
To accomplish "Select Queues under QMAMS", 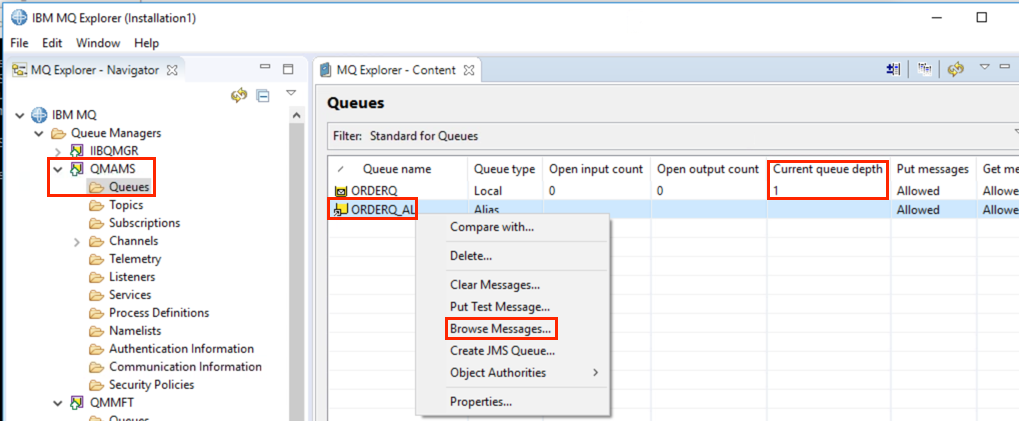I will pyautogui.click(x=129, y=187).
